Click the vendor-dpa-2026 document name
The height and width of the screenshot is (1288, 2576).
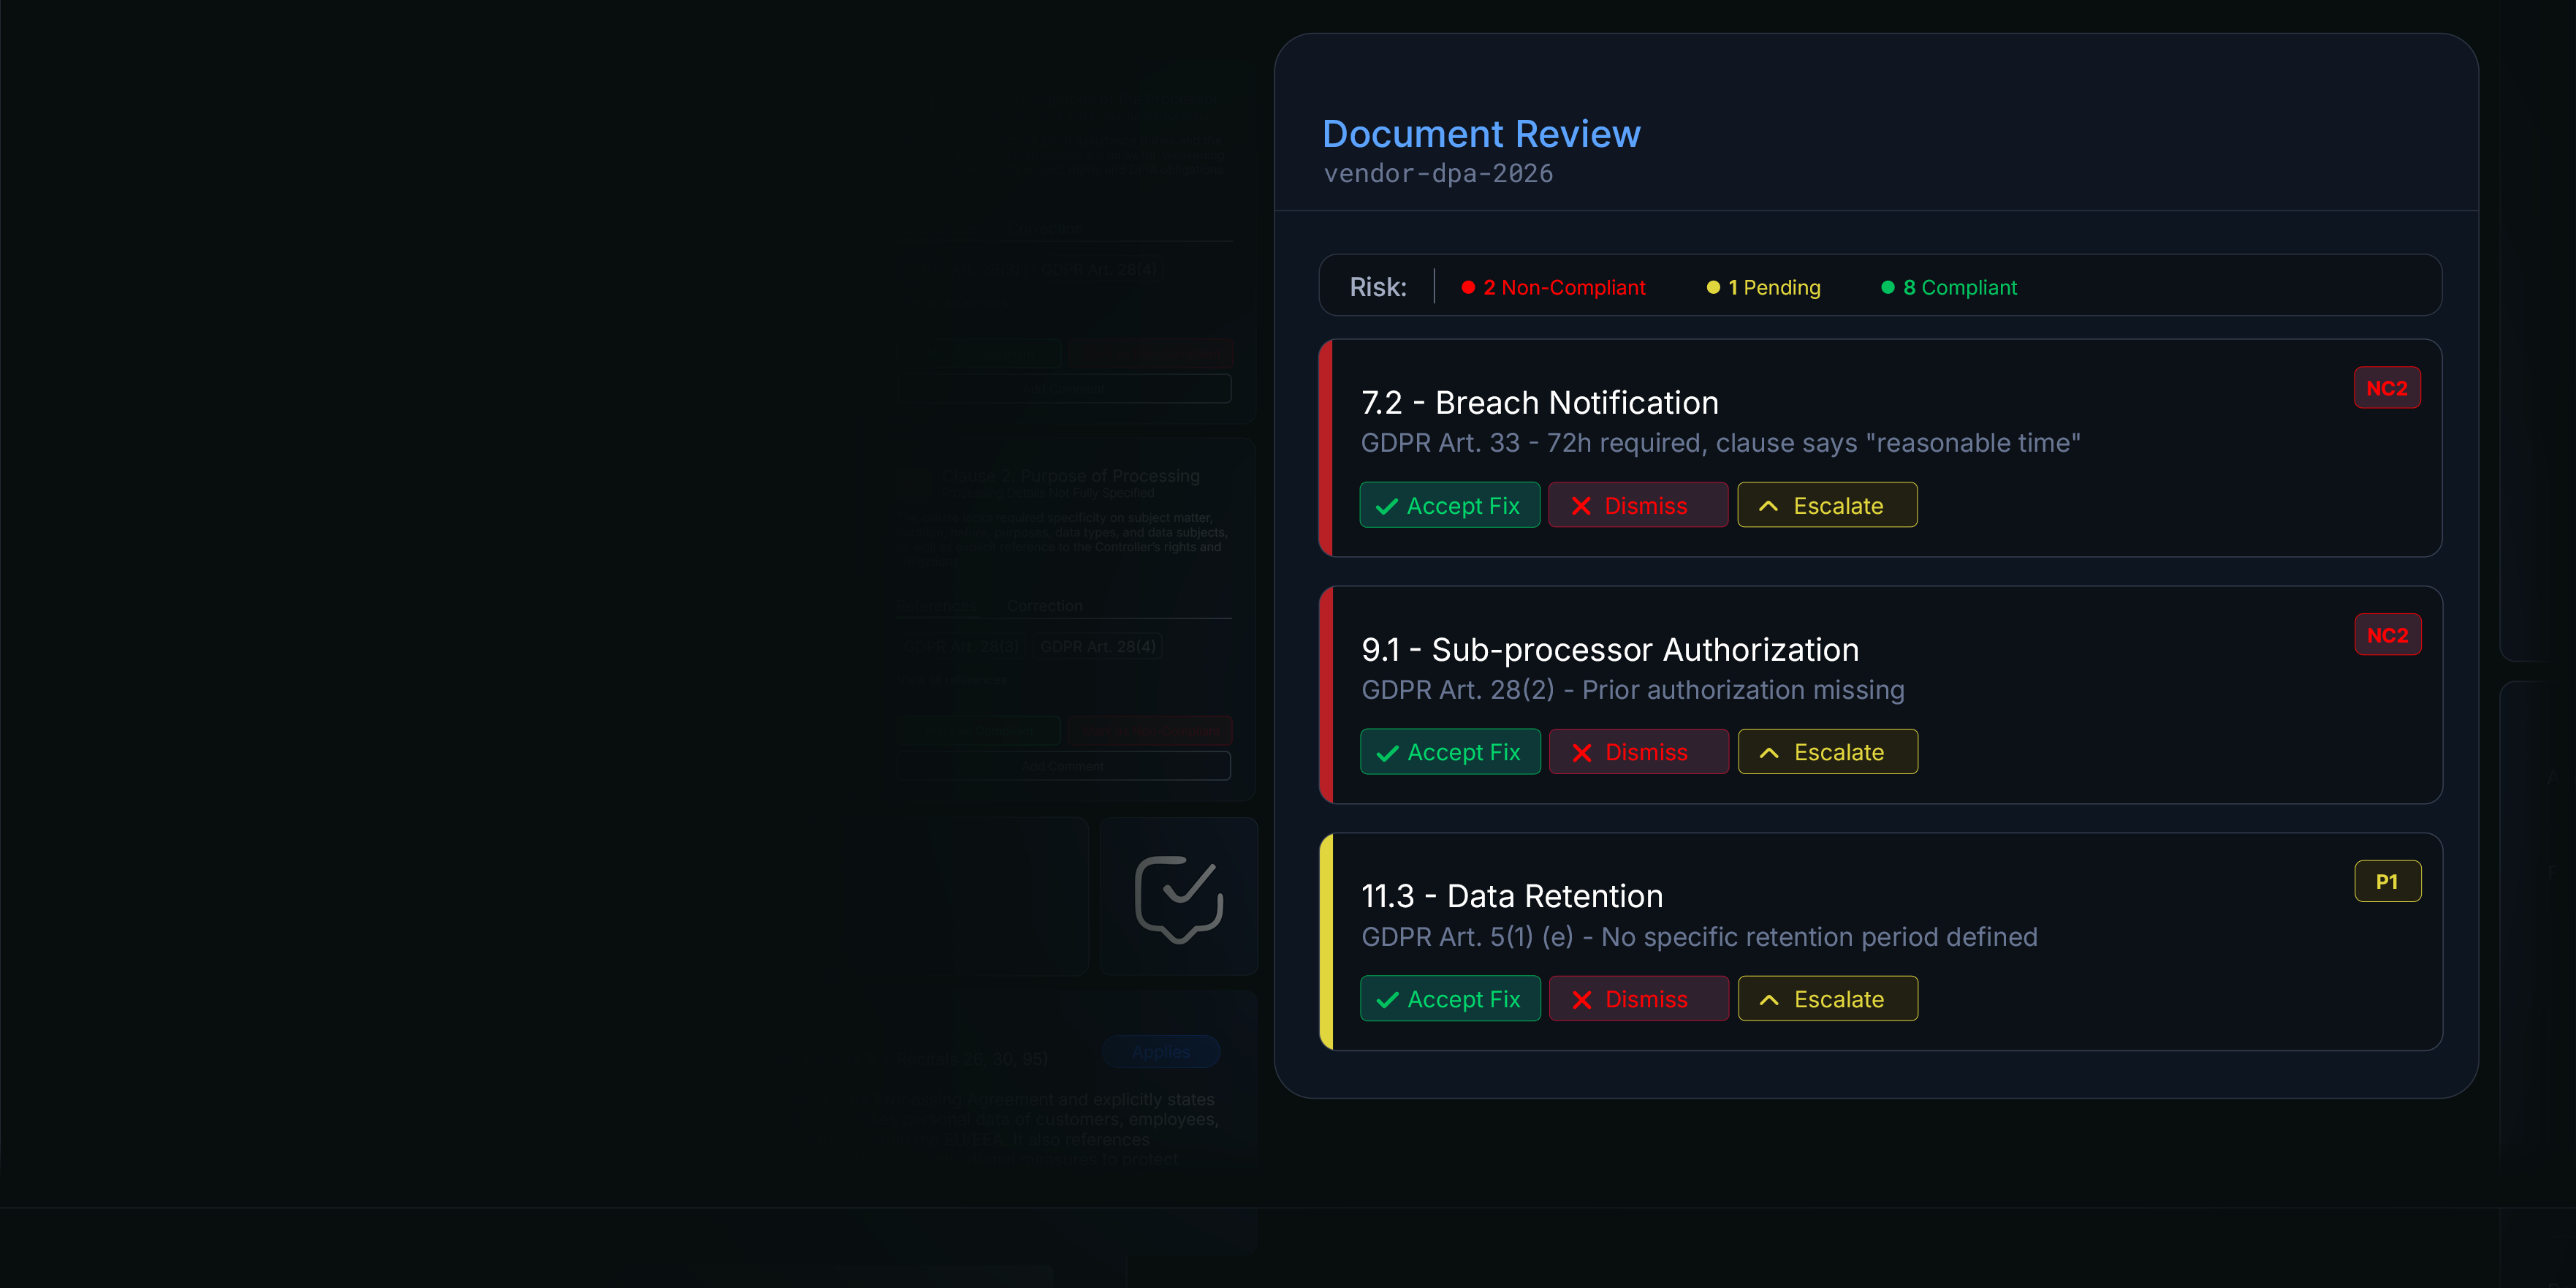[1438, 174]
